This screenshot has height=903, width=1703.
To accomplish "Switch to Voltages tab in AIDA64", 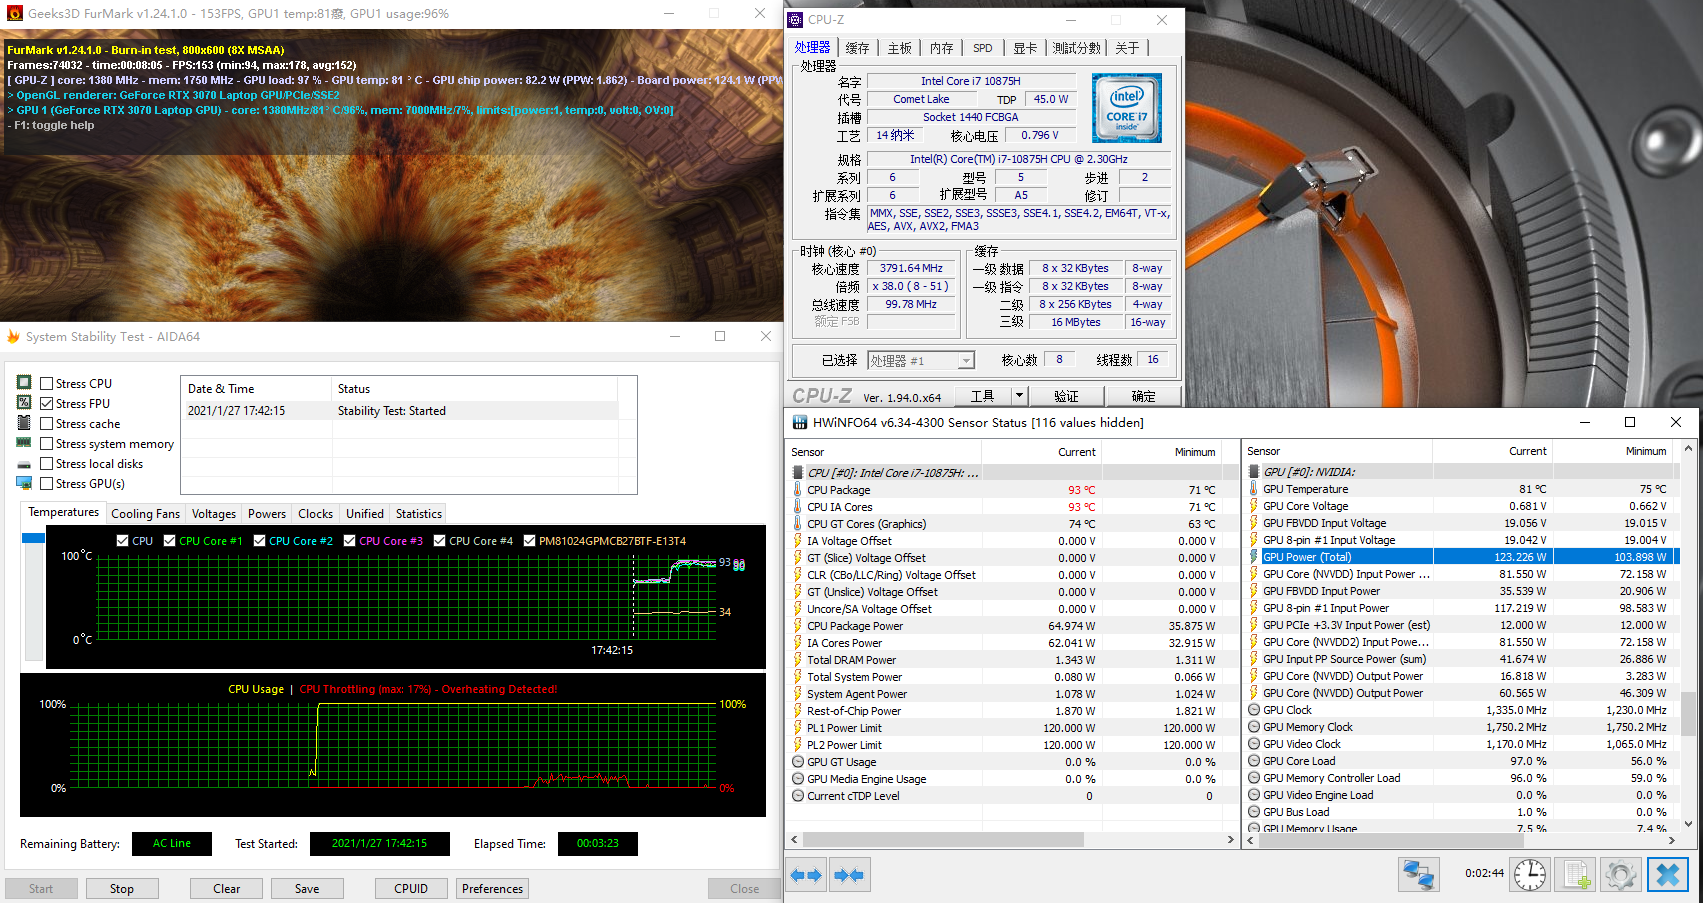I will point(214,514).
